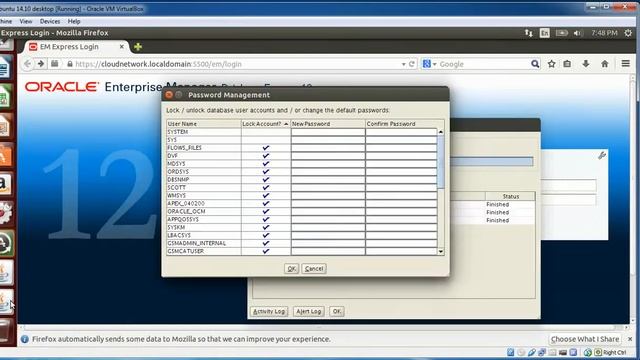Open the System Settings dock icon
The width and height of the screenshot is (640, 360).
[6, 213]
